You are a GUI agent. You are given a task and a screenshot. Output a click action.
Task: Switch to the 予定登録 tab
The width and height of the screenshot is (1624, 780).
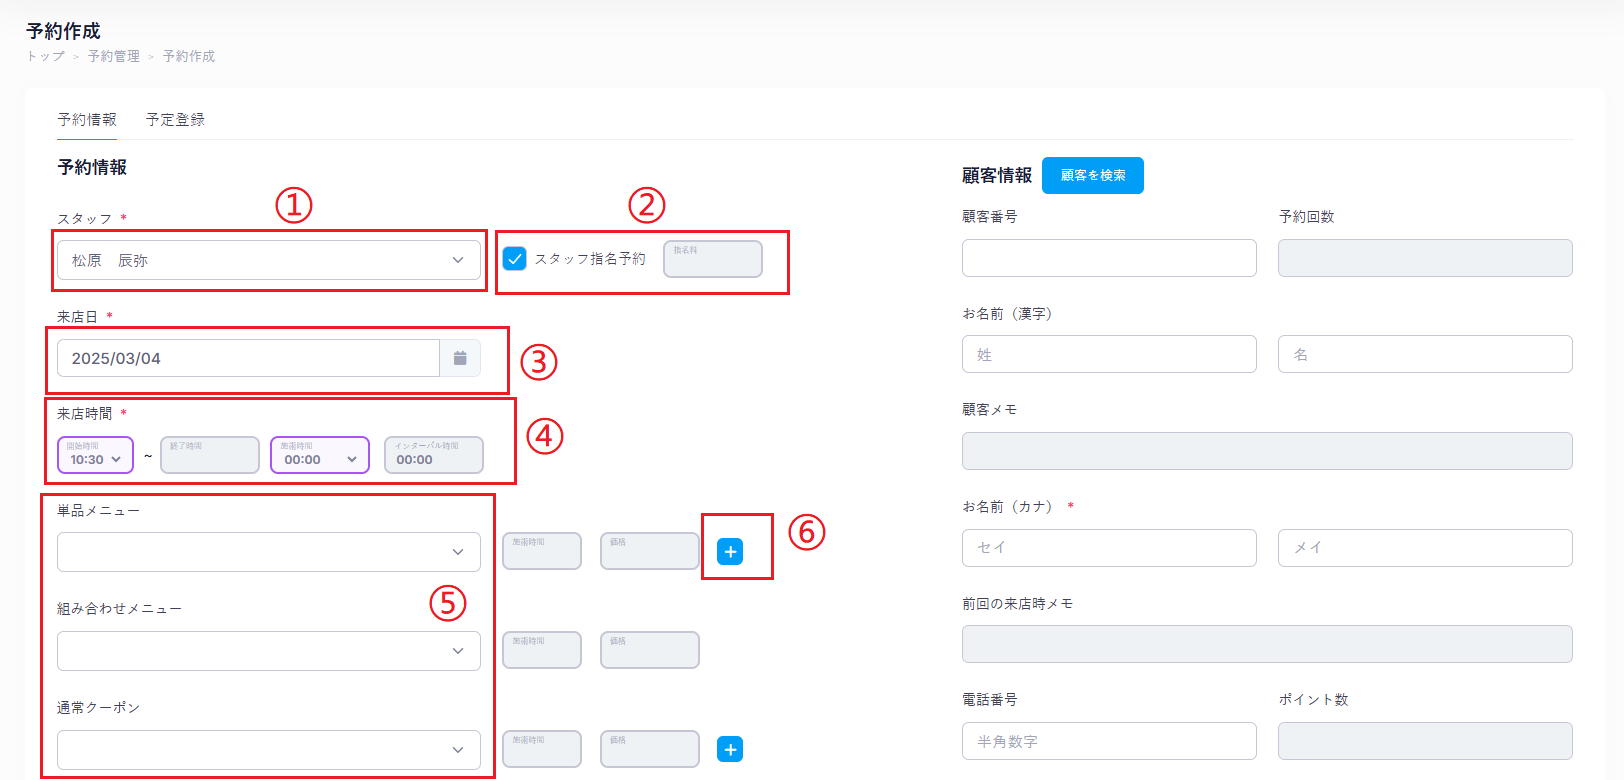coord(175,119)
